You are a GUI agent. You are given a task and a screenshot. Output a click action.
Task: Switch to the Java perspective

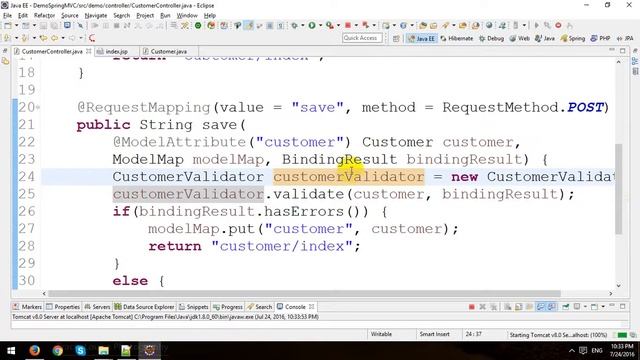pyautogui.click(x=544, y=38)
